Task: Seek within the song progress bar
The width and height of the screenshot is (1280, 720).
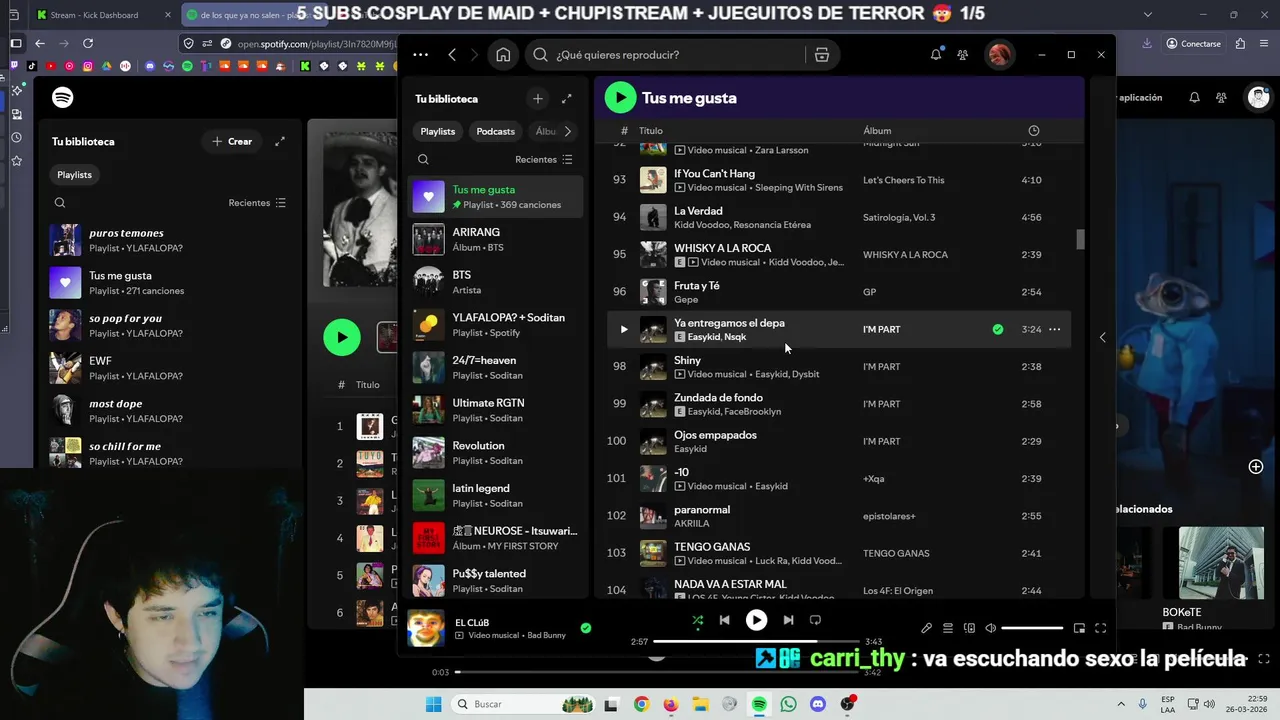Action: tap(756, 642)
